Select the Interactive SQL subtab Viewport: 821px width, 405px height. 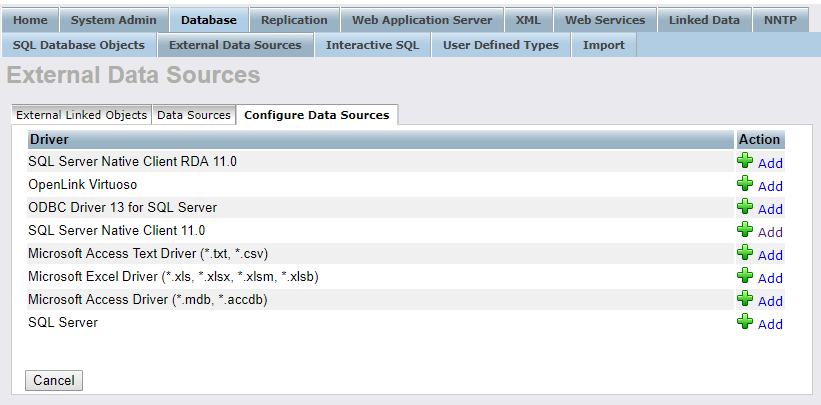point(372,45)
